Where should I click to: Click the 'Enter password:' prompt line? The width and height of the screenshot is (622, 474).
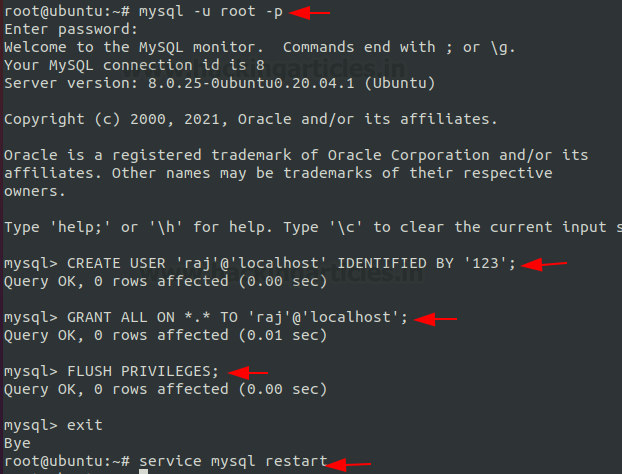pyautogui.click(x=71, y=30)
